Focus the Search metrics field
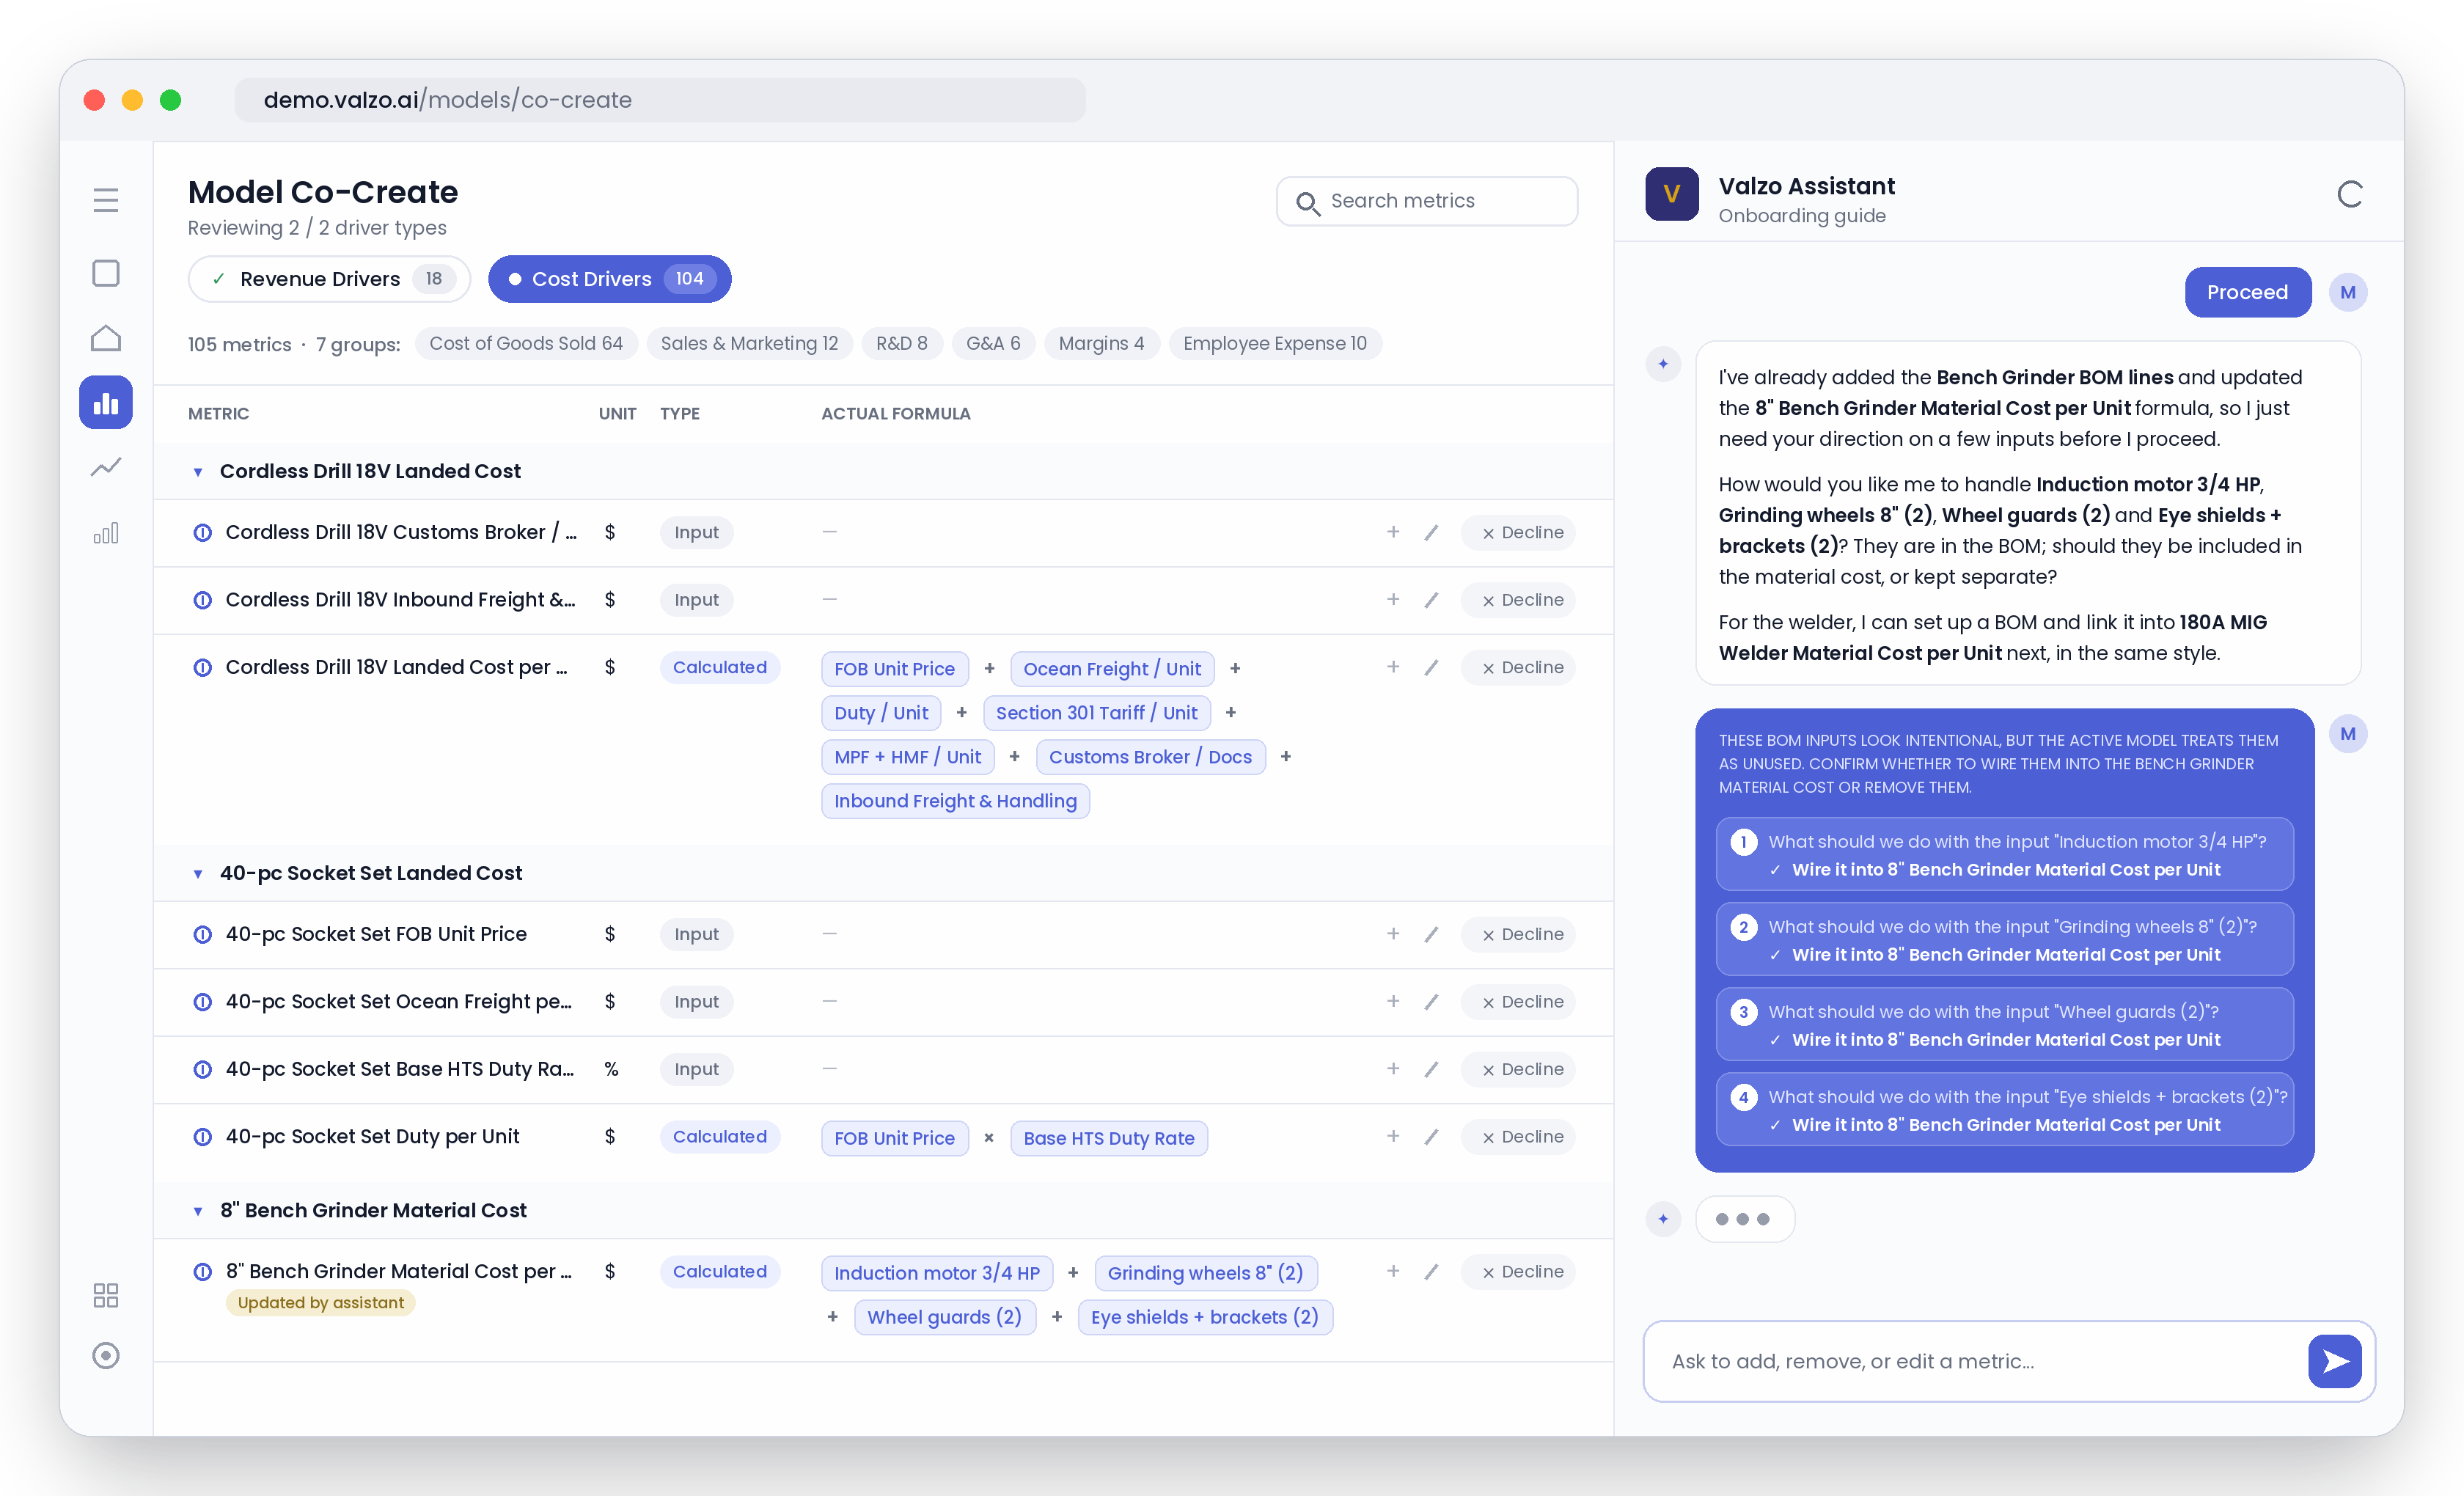2464x1496 pixels. click(1427, 201)
